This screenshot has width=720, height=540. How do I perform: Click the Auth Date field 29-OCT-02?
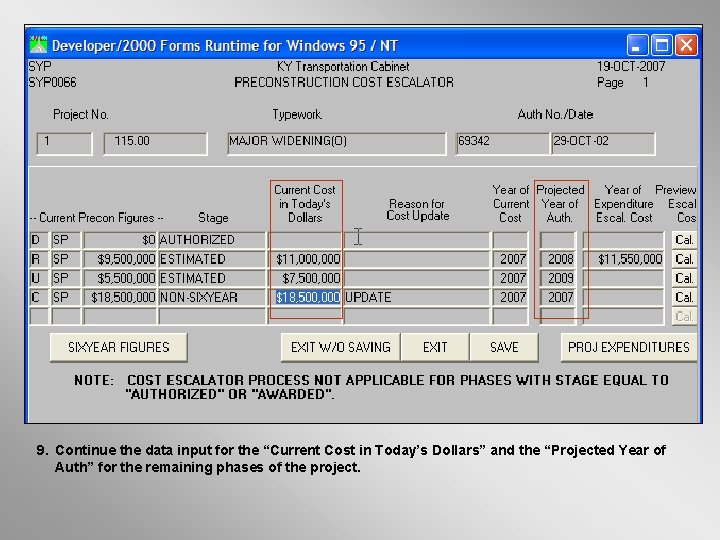[x=603, y=143]
